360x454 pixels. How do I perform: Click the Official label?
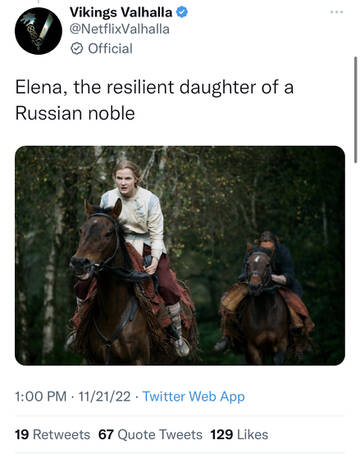pyautogui.click(x=110, y=49)
